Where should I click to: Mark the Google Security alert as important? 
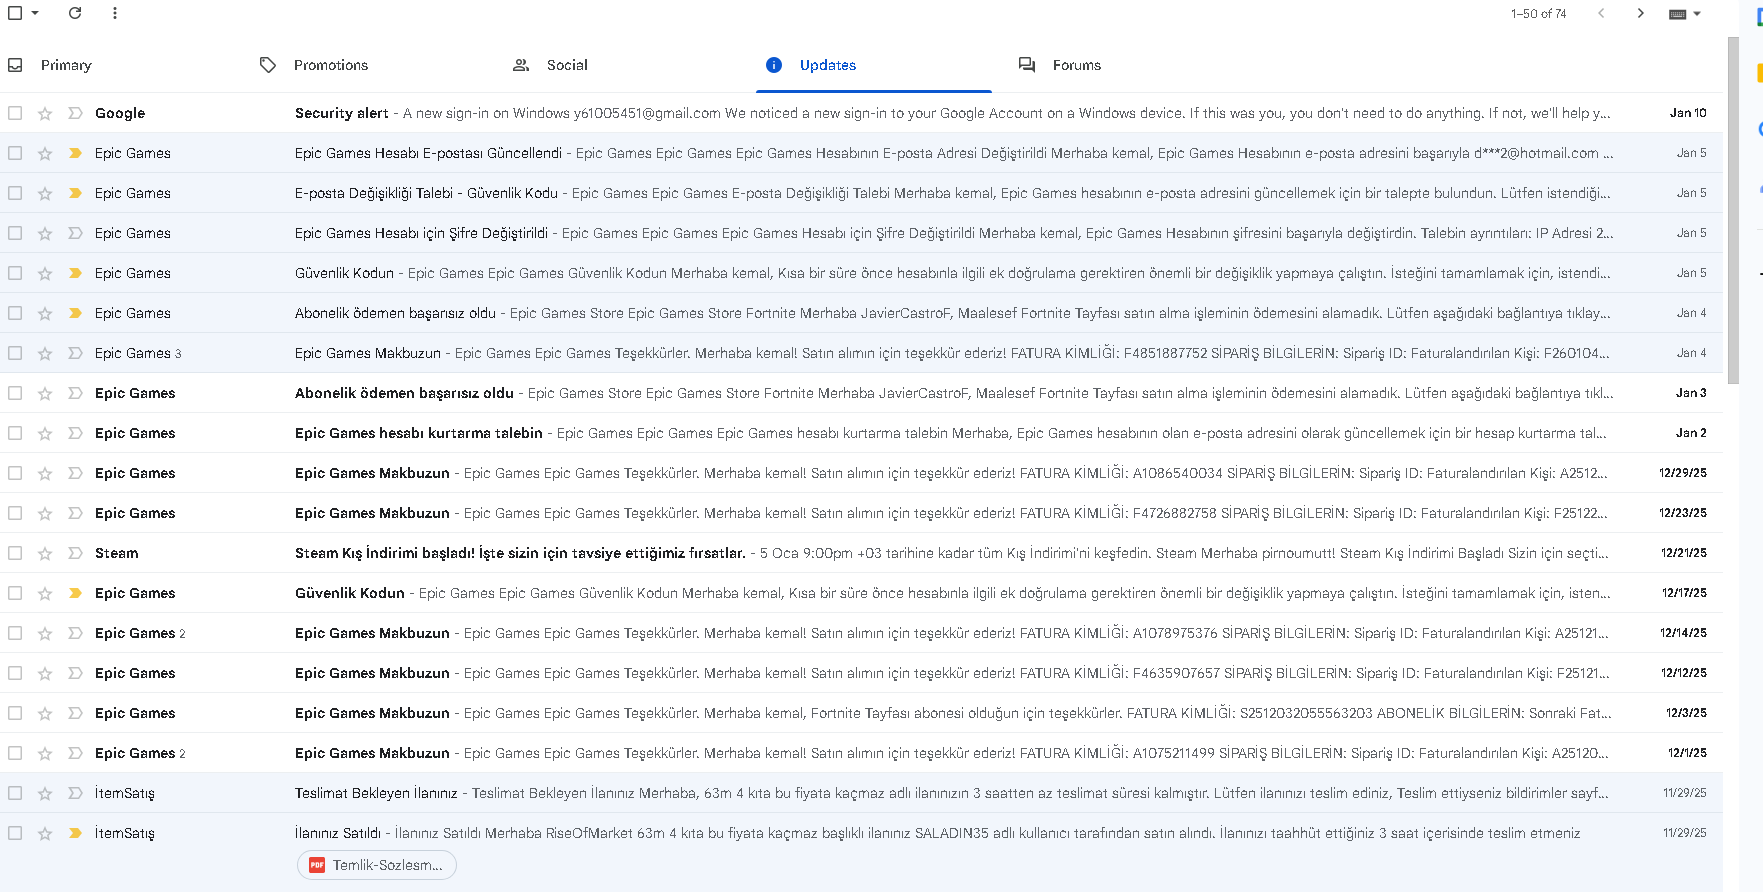tap(75, 113)
